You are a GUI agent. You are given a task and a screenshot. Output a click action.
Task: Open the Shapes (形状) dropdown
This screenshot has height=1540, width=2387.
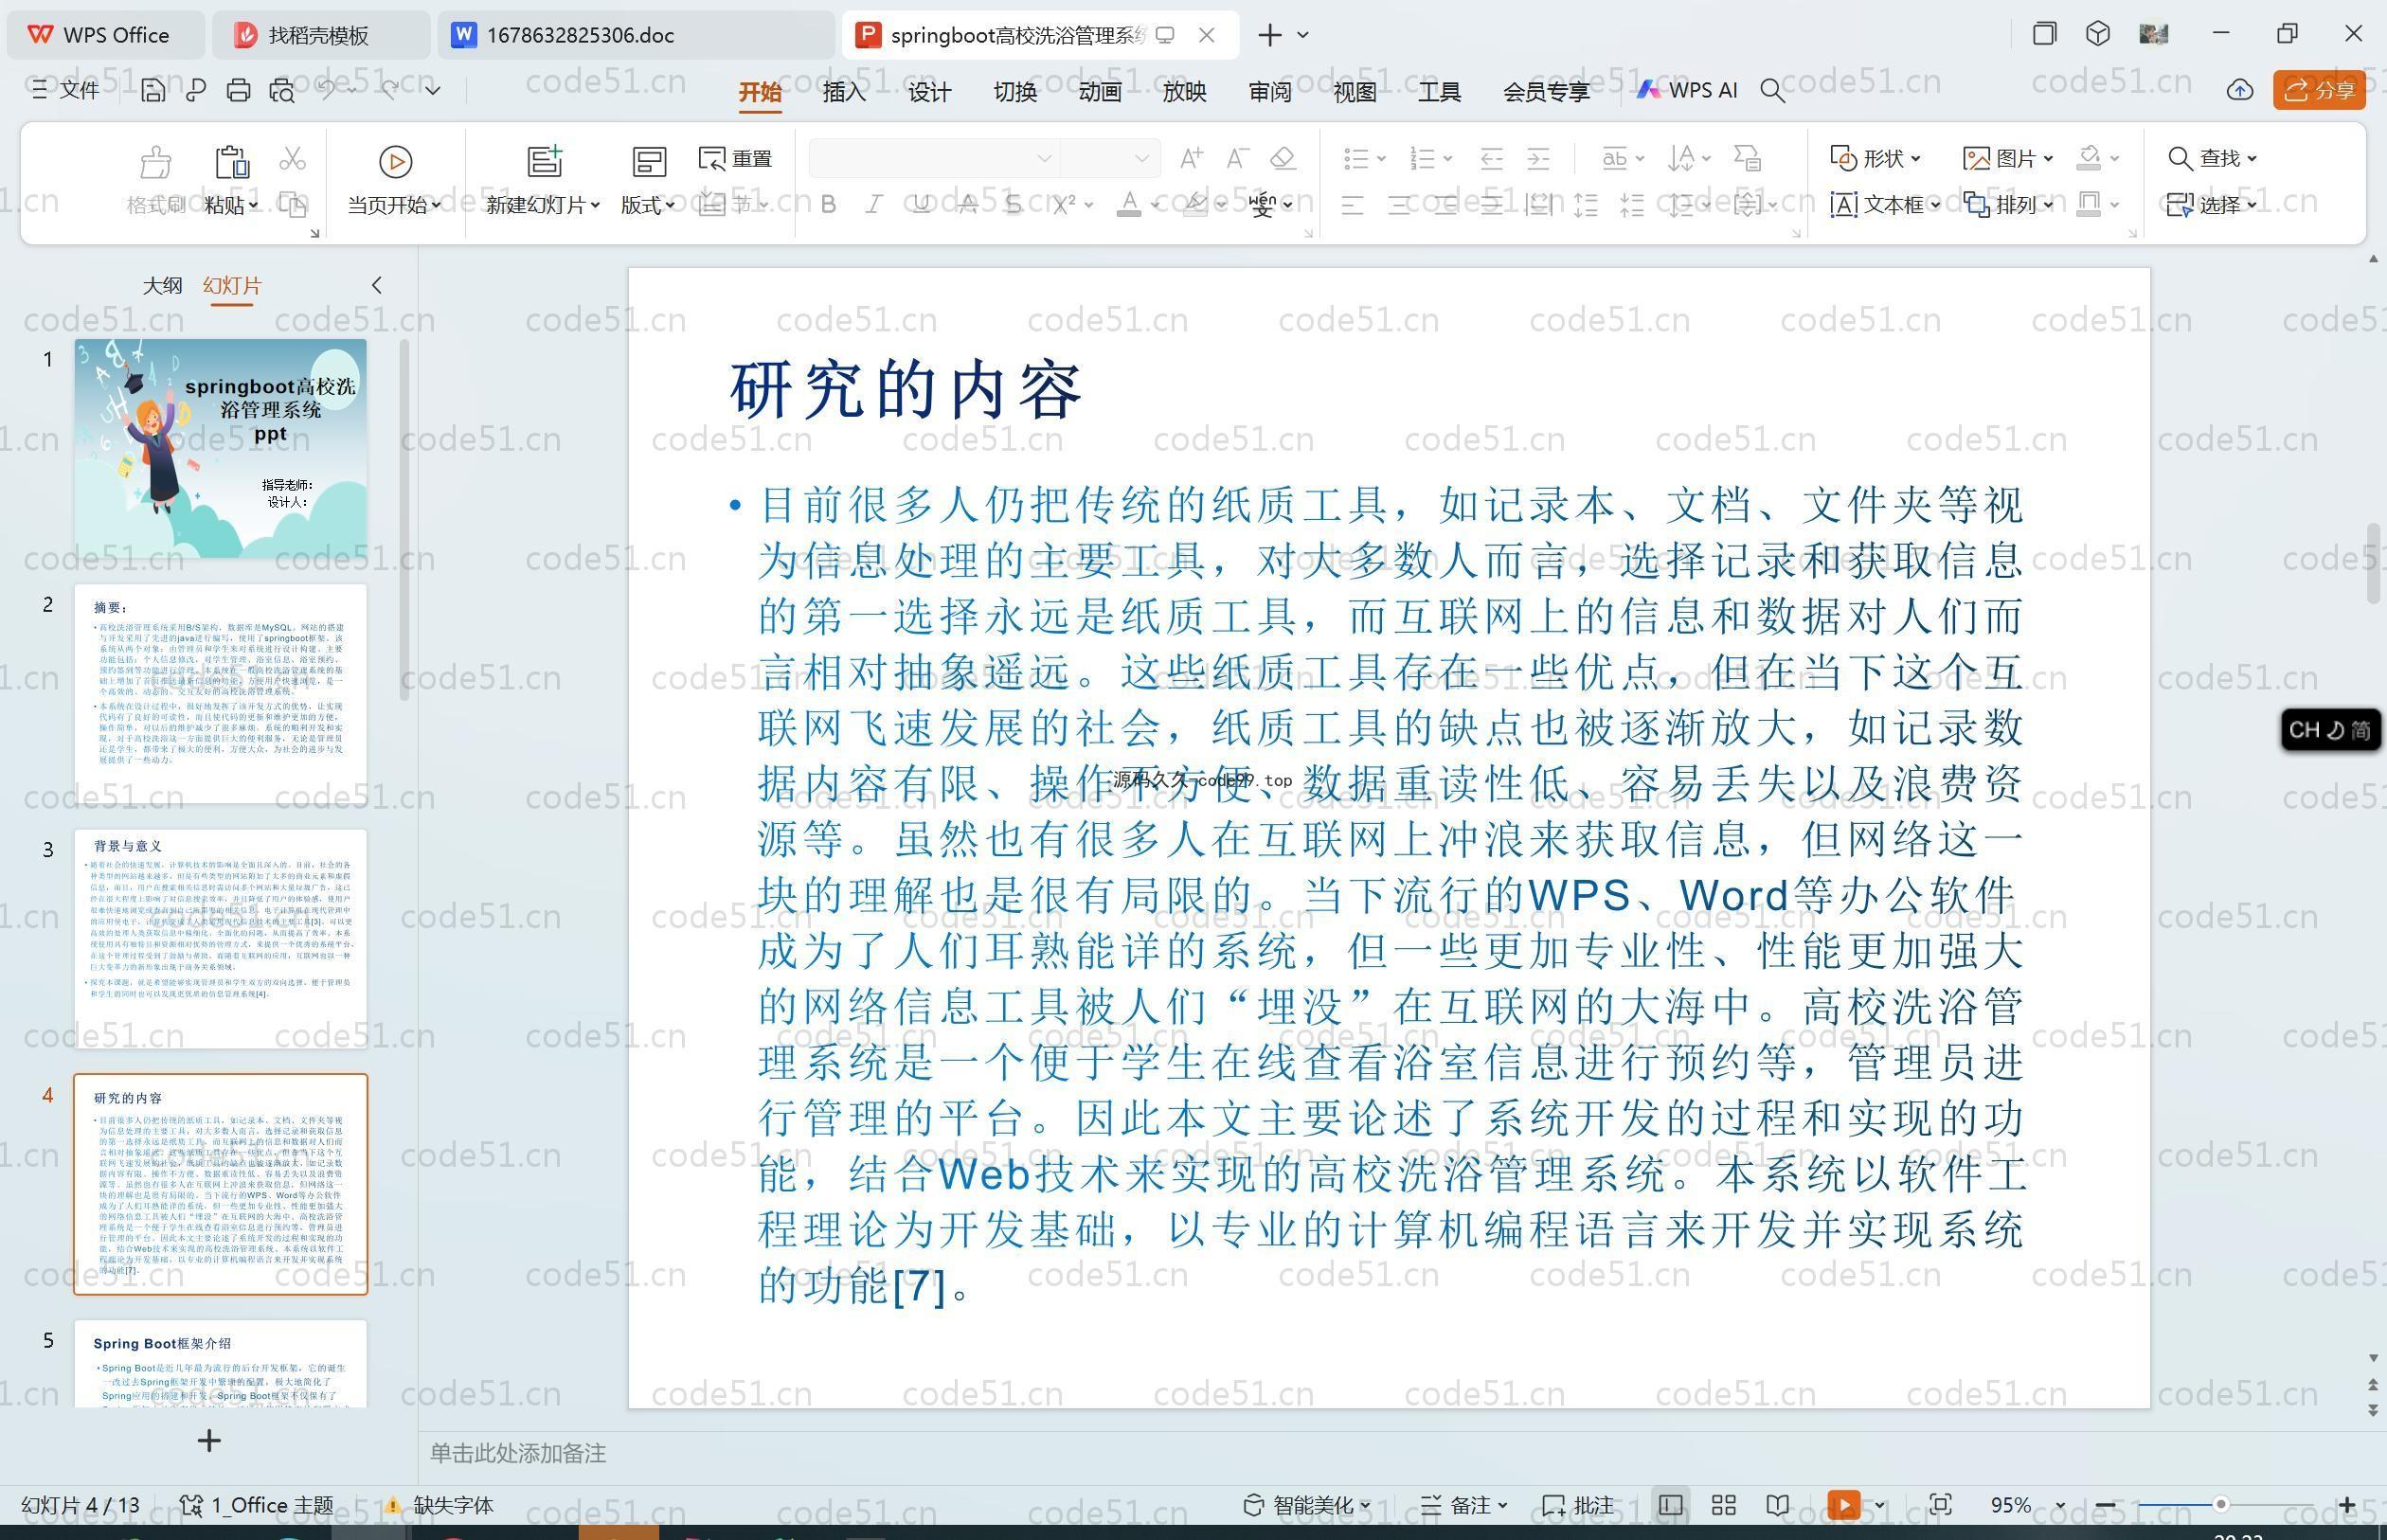1875,158
